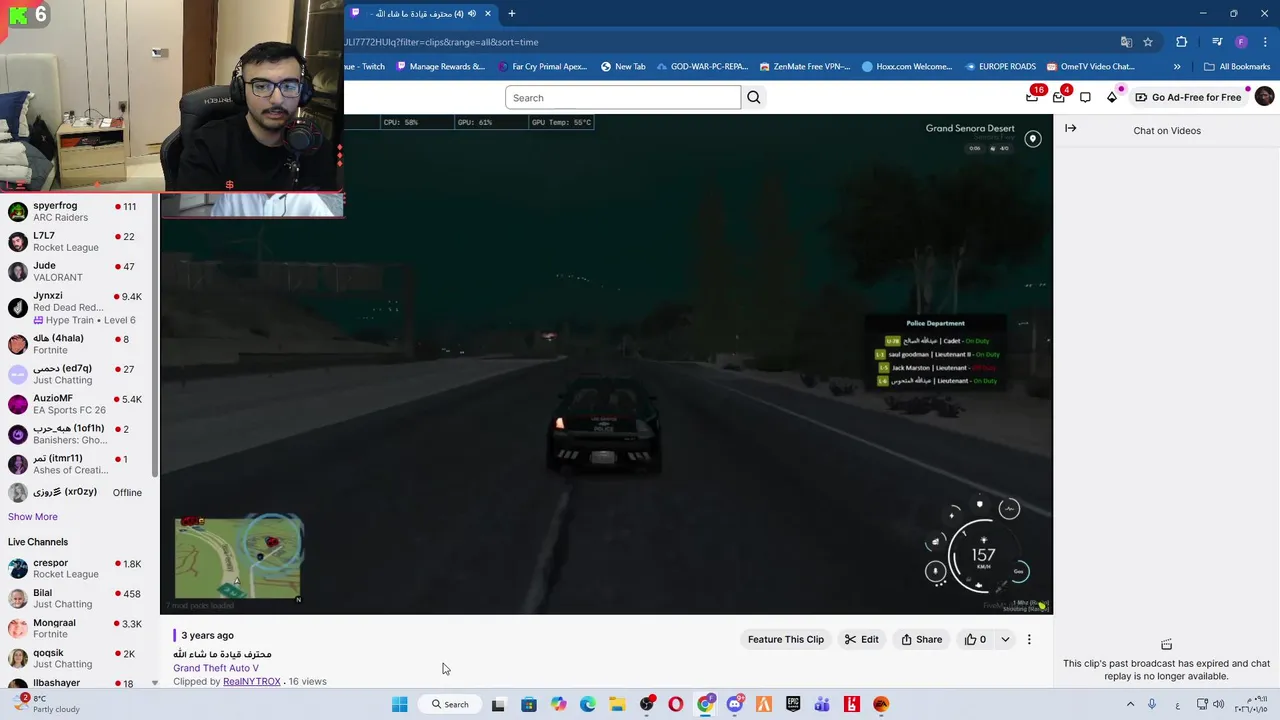Open Discord from the taskbar
1280x720 pixels.
(735, 704)
